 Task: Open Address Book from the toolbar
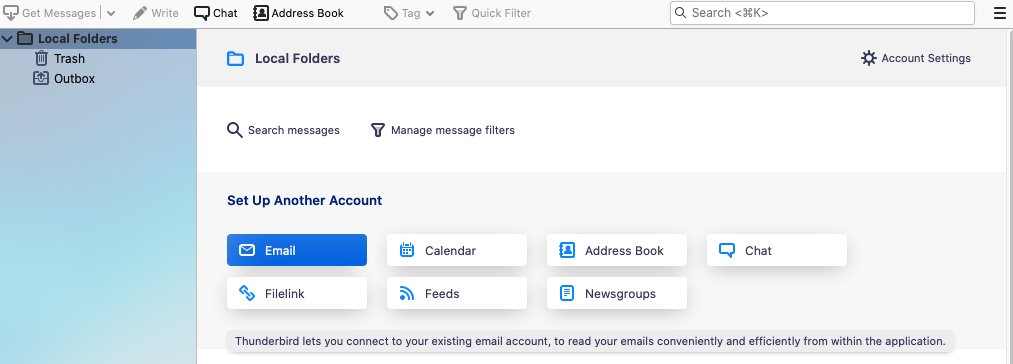pos(298,13)
